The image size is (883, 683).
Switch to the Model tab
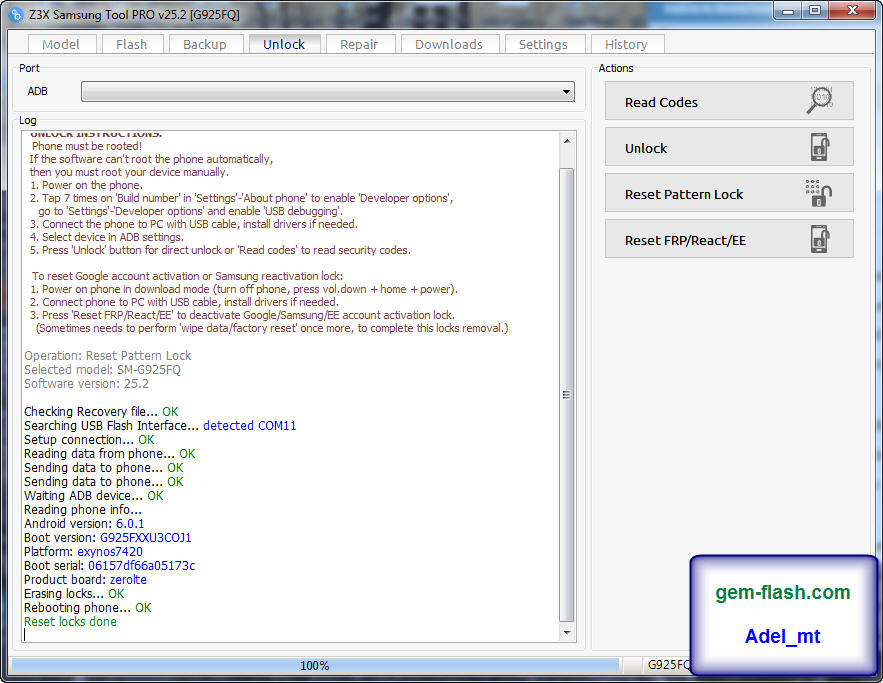[61, 44]
